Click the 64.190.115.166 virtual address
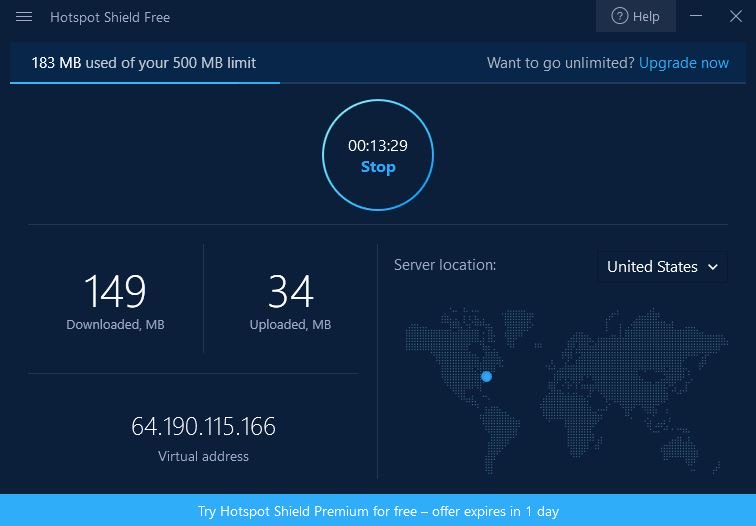 (x=203, y=426)
